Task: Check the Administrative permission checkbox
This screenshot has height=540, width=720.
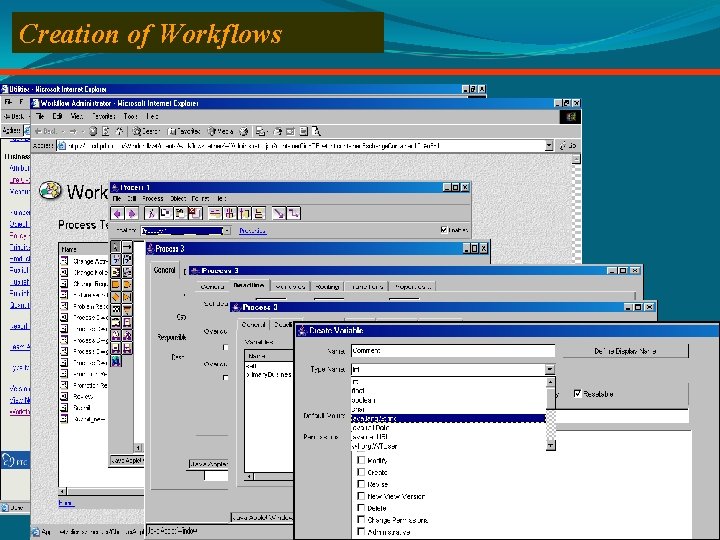Action: [x=361, y=532]
